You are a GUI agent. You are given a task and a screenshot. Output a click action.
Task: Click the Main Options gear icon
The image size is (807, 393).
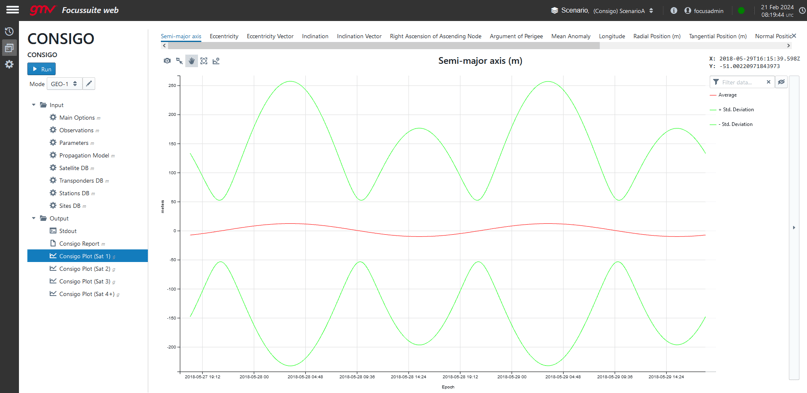(52, 117)
